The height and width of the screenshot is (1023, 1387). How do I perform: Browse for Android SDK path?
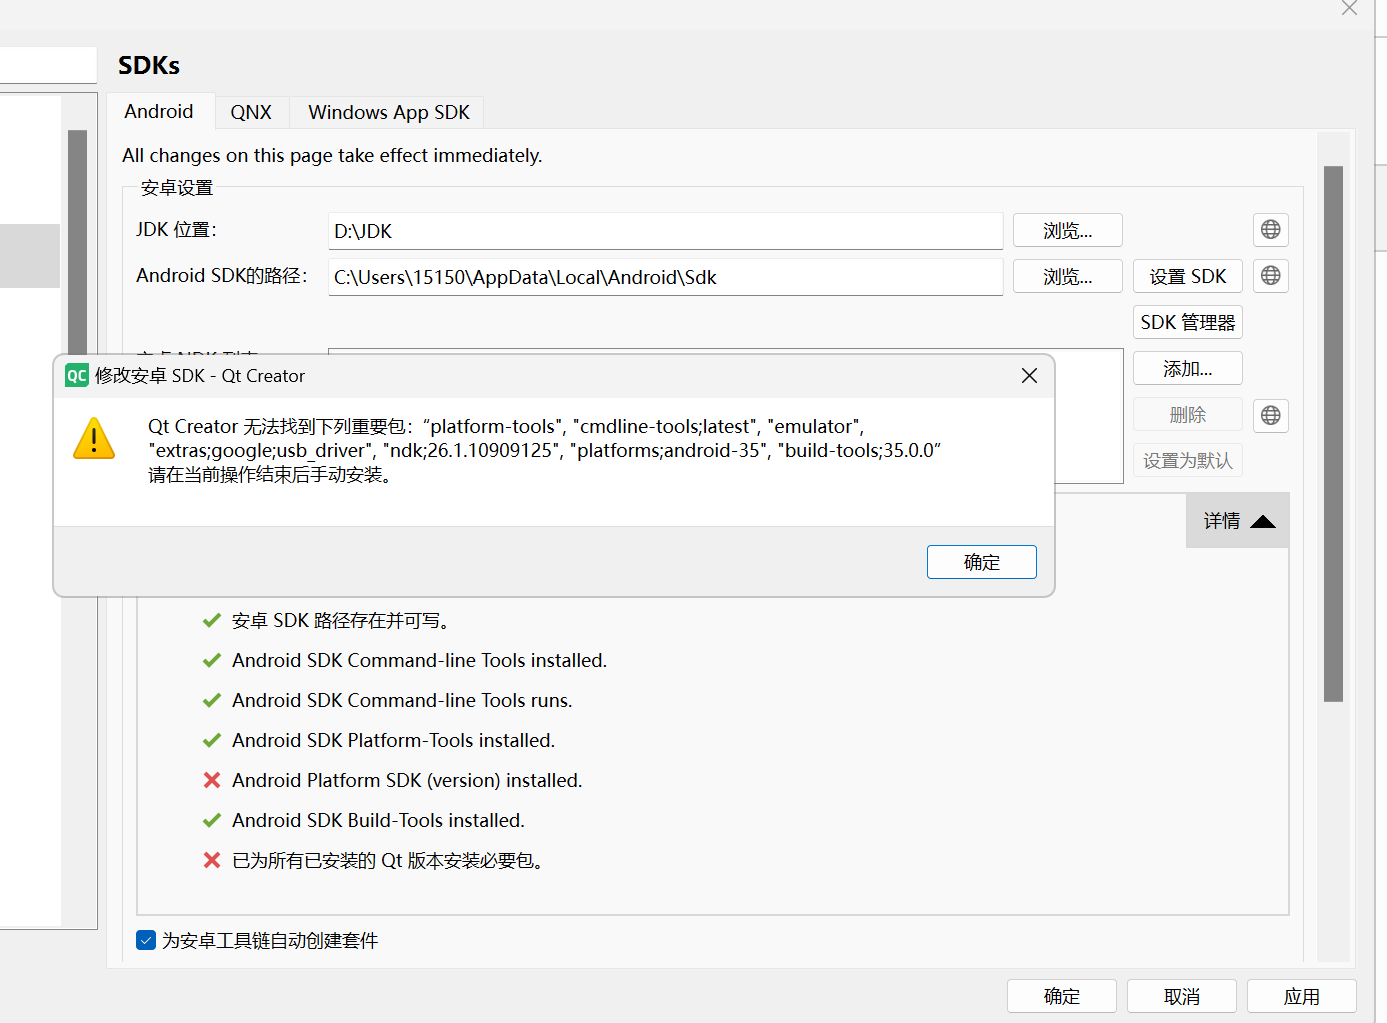[x=1067, y=276]
